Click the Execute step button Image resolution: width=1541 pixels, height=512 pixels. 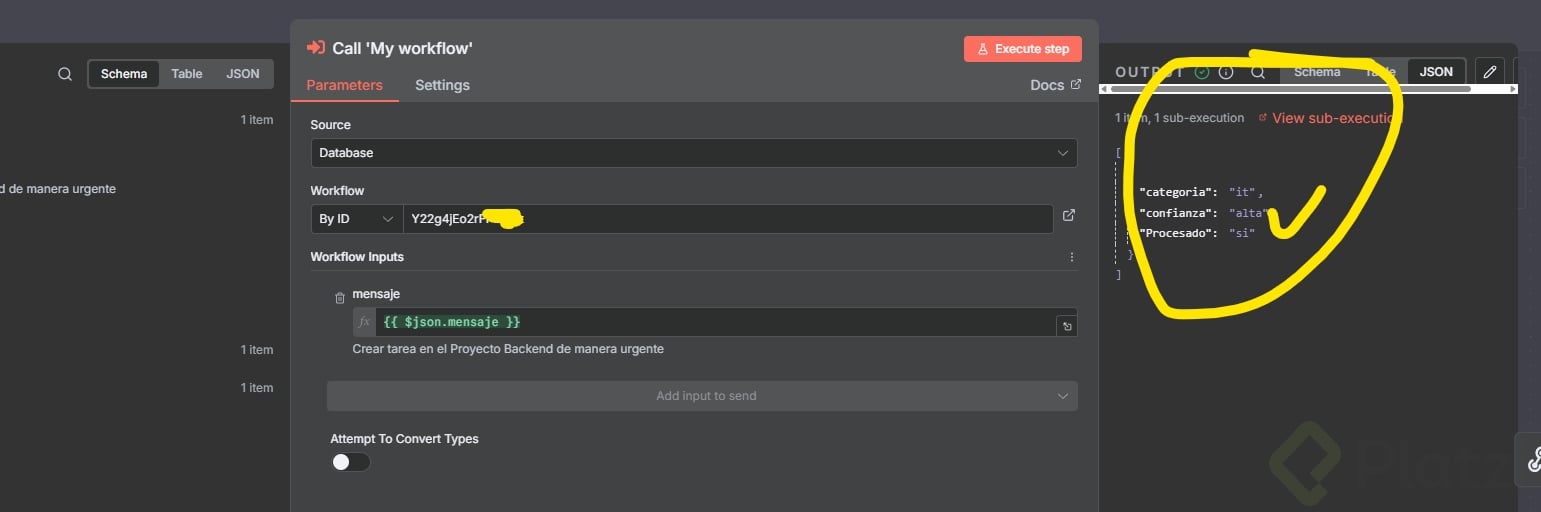click(x=1022, y=49)
